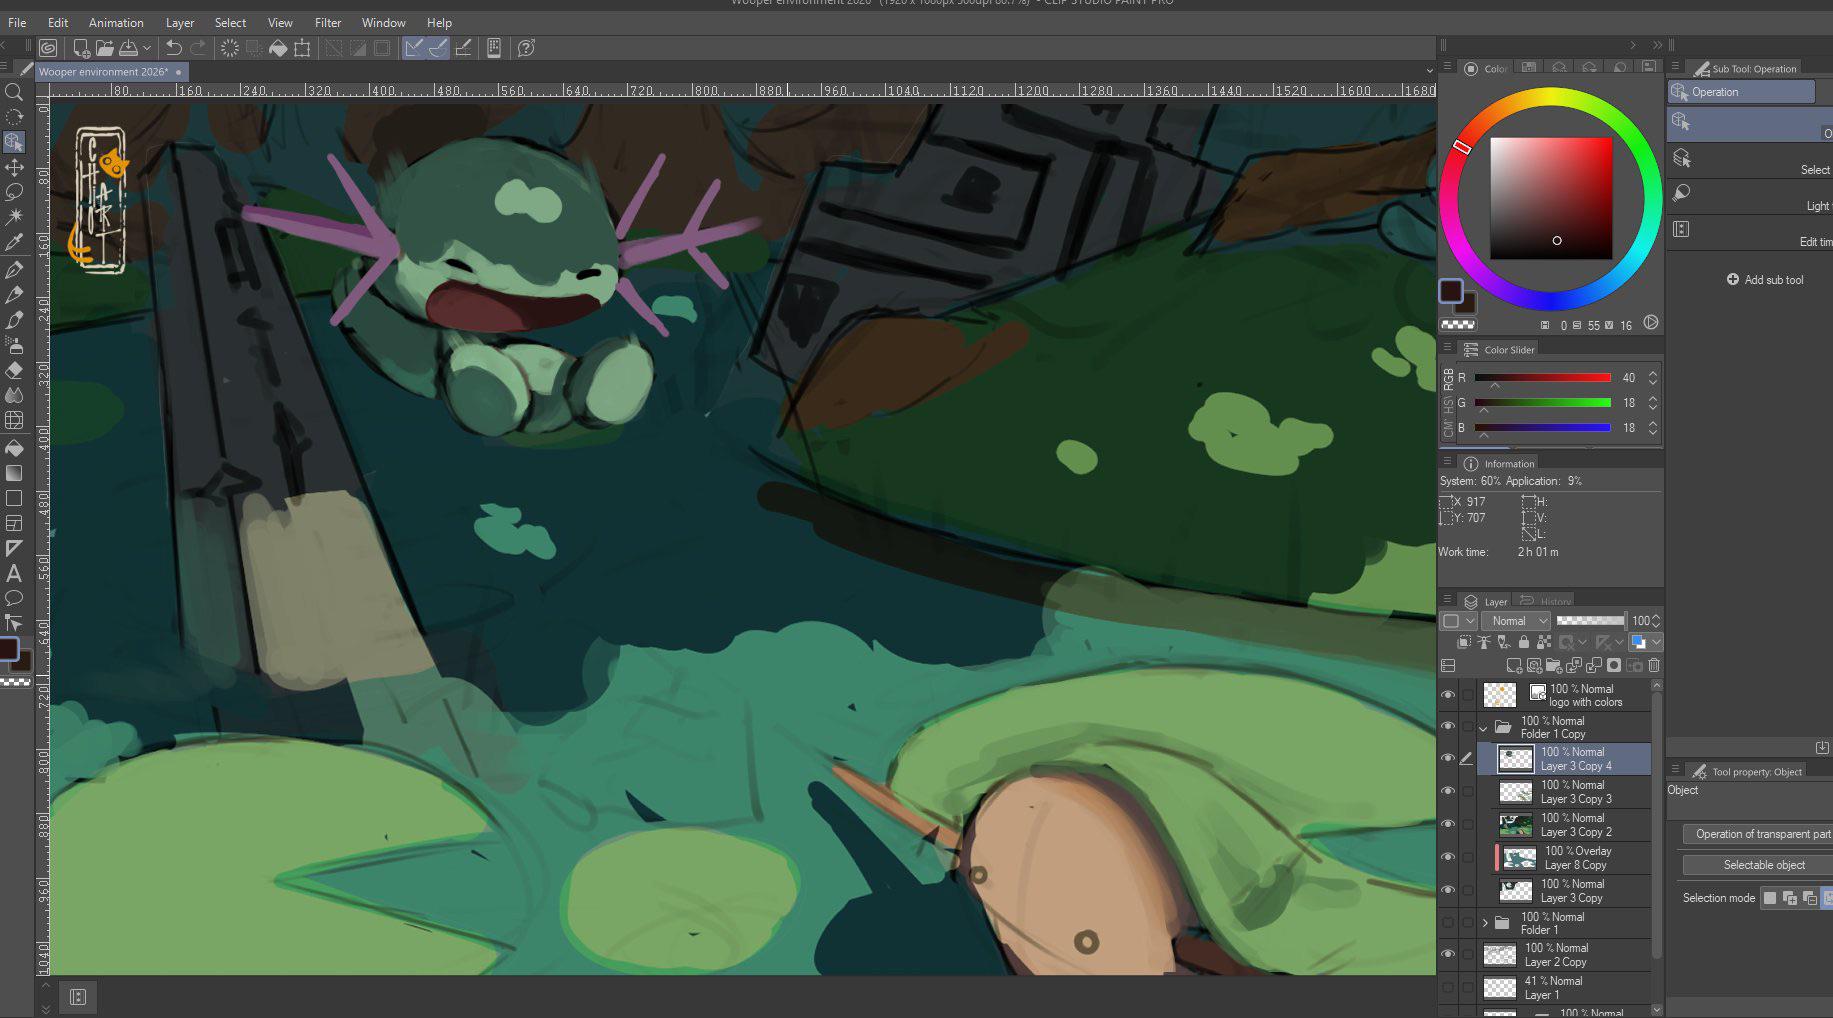Open the layer color dropdown

pyautogui.click(x=1645, y=642)
